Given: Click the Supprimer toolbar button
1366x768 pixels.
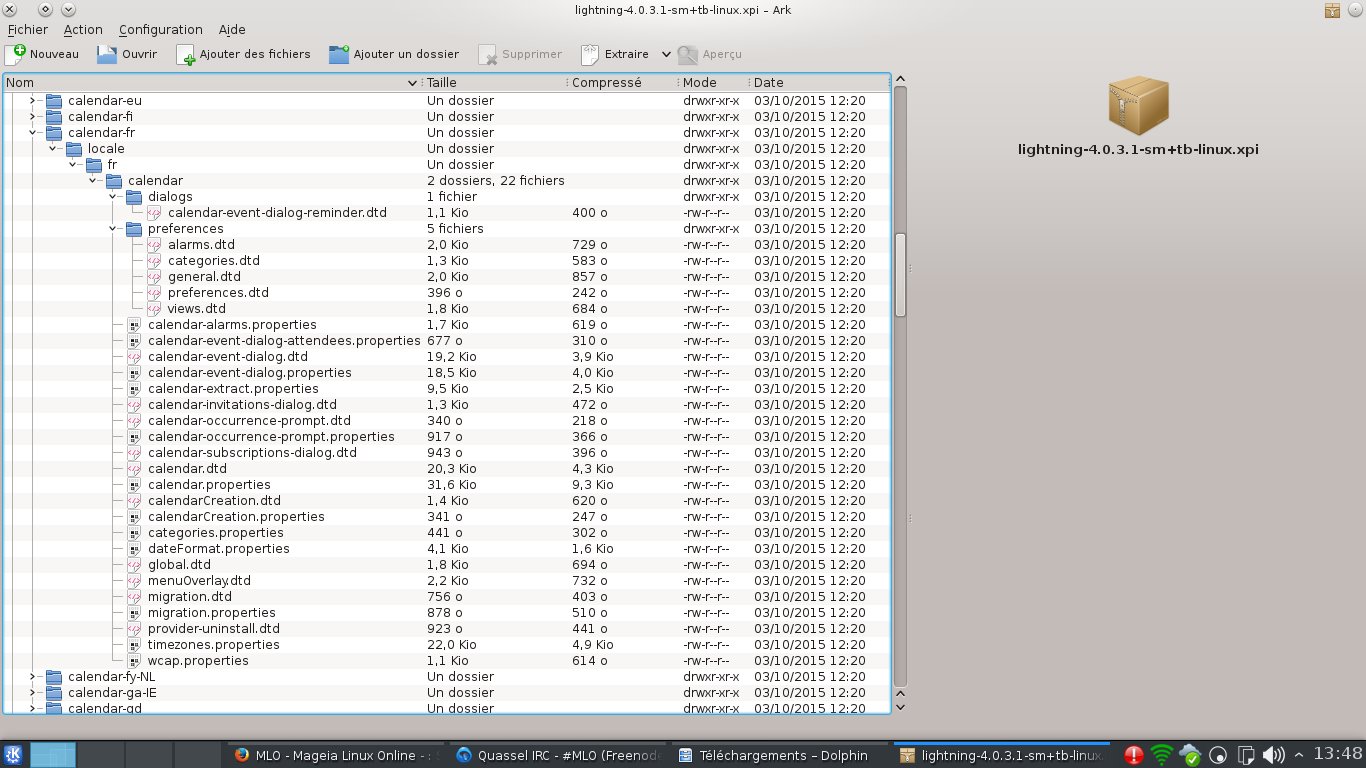Looking at the screenshot, I should point(520,54).
